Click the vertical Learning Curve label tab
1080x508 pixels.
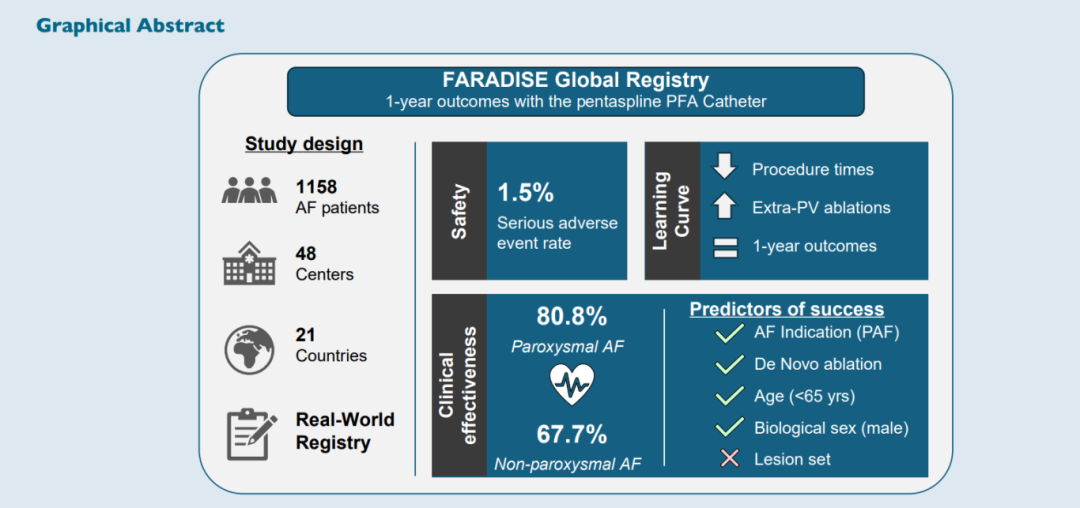(x=672, y=210)
